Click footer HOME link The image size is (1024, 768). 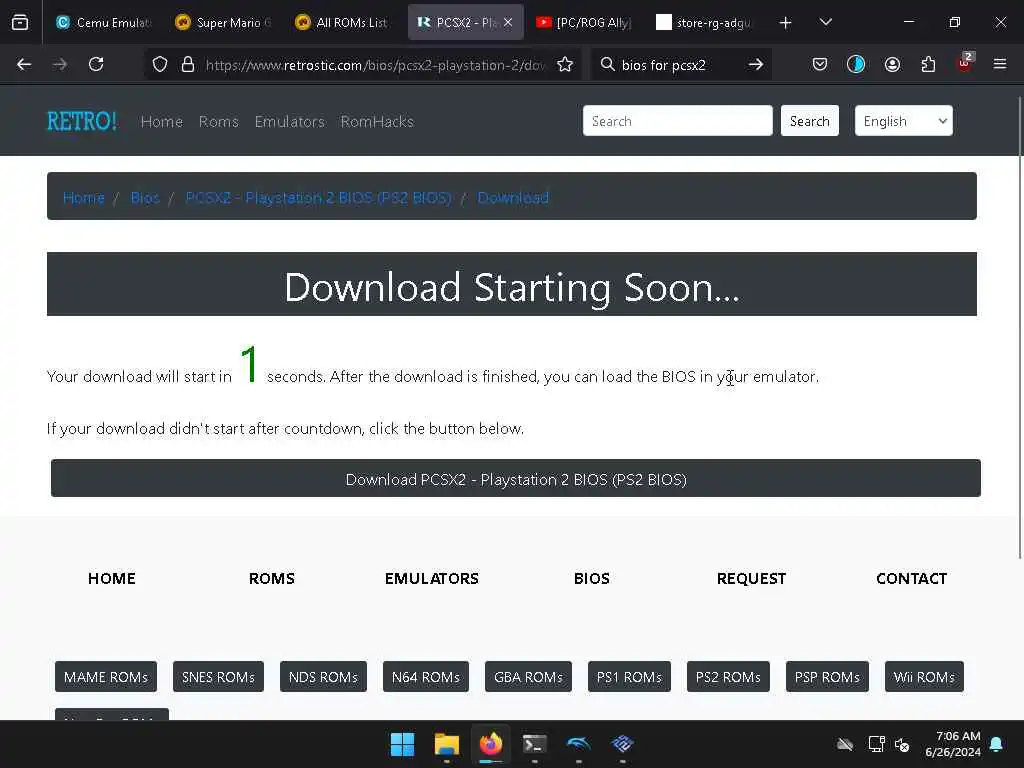pyautogui.click(x=112, y=579)
